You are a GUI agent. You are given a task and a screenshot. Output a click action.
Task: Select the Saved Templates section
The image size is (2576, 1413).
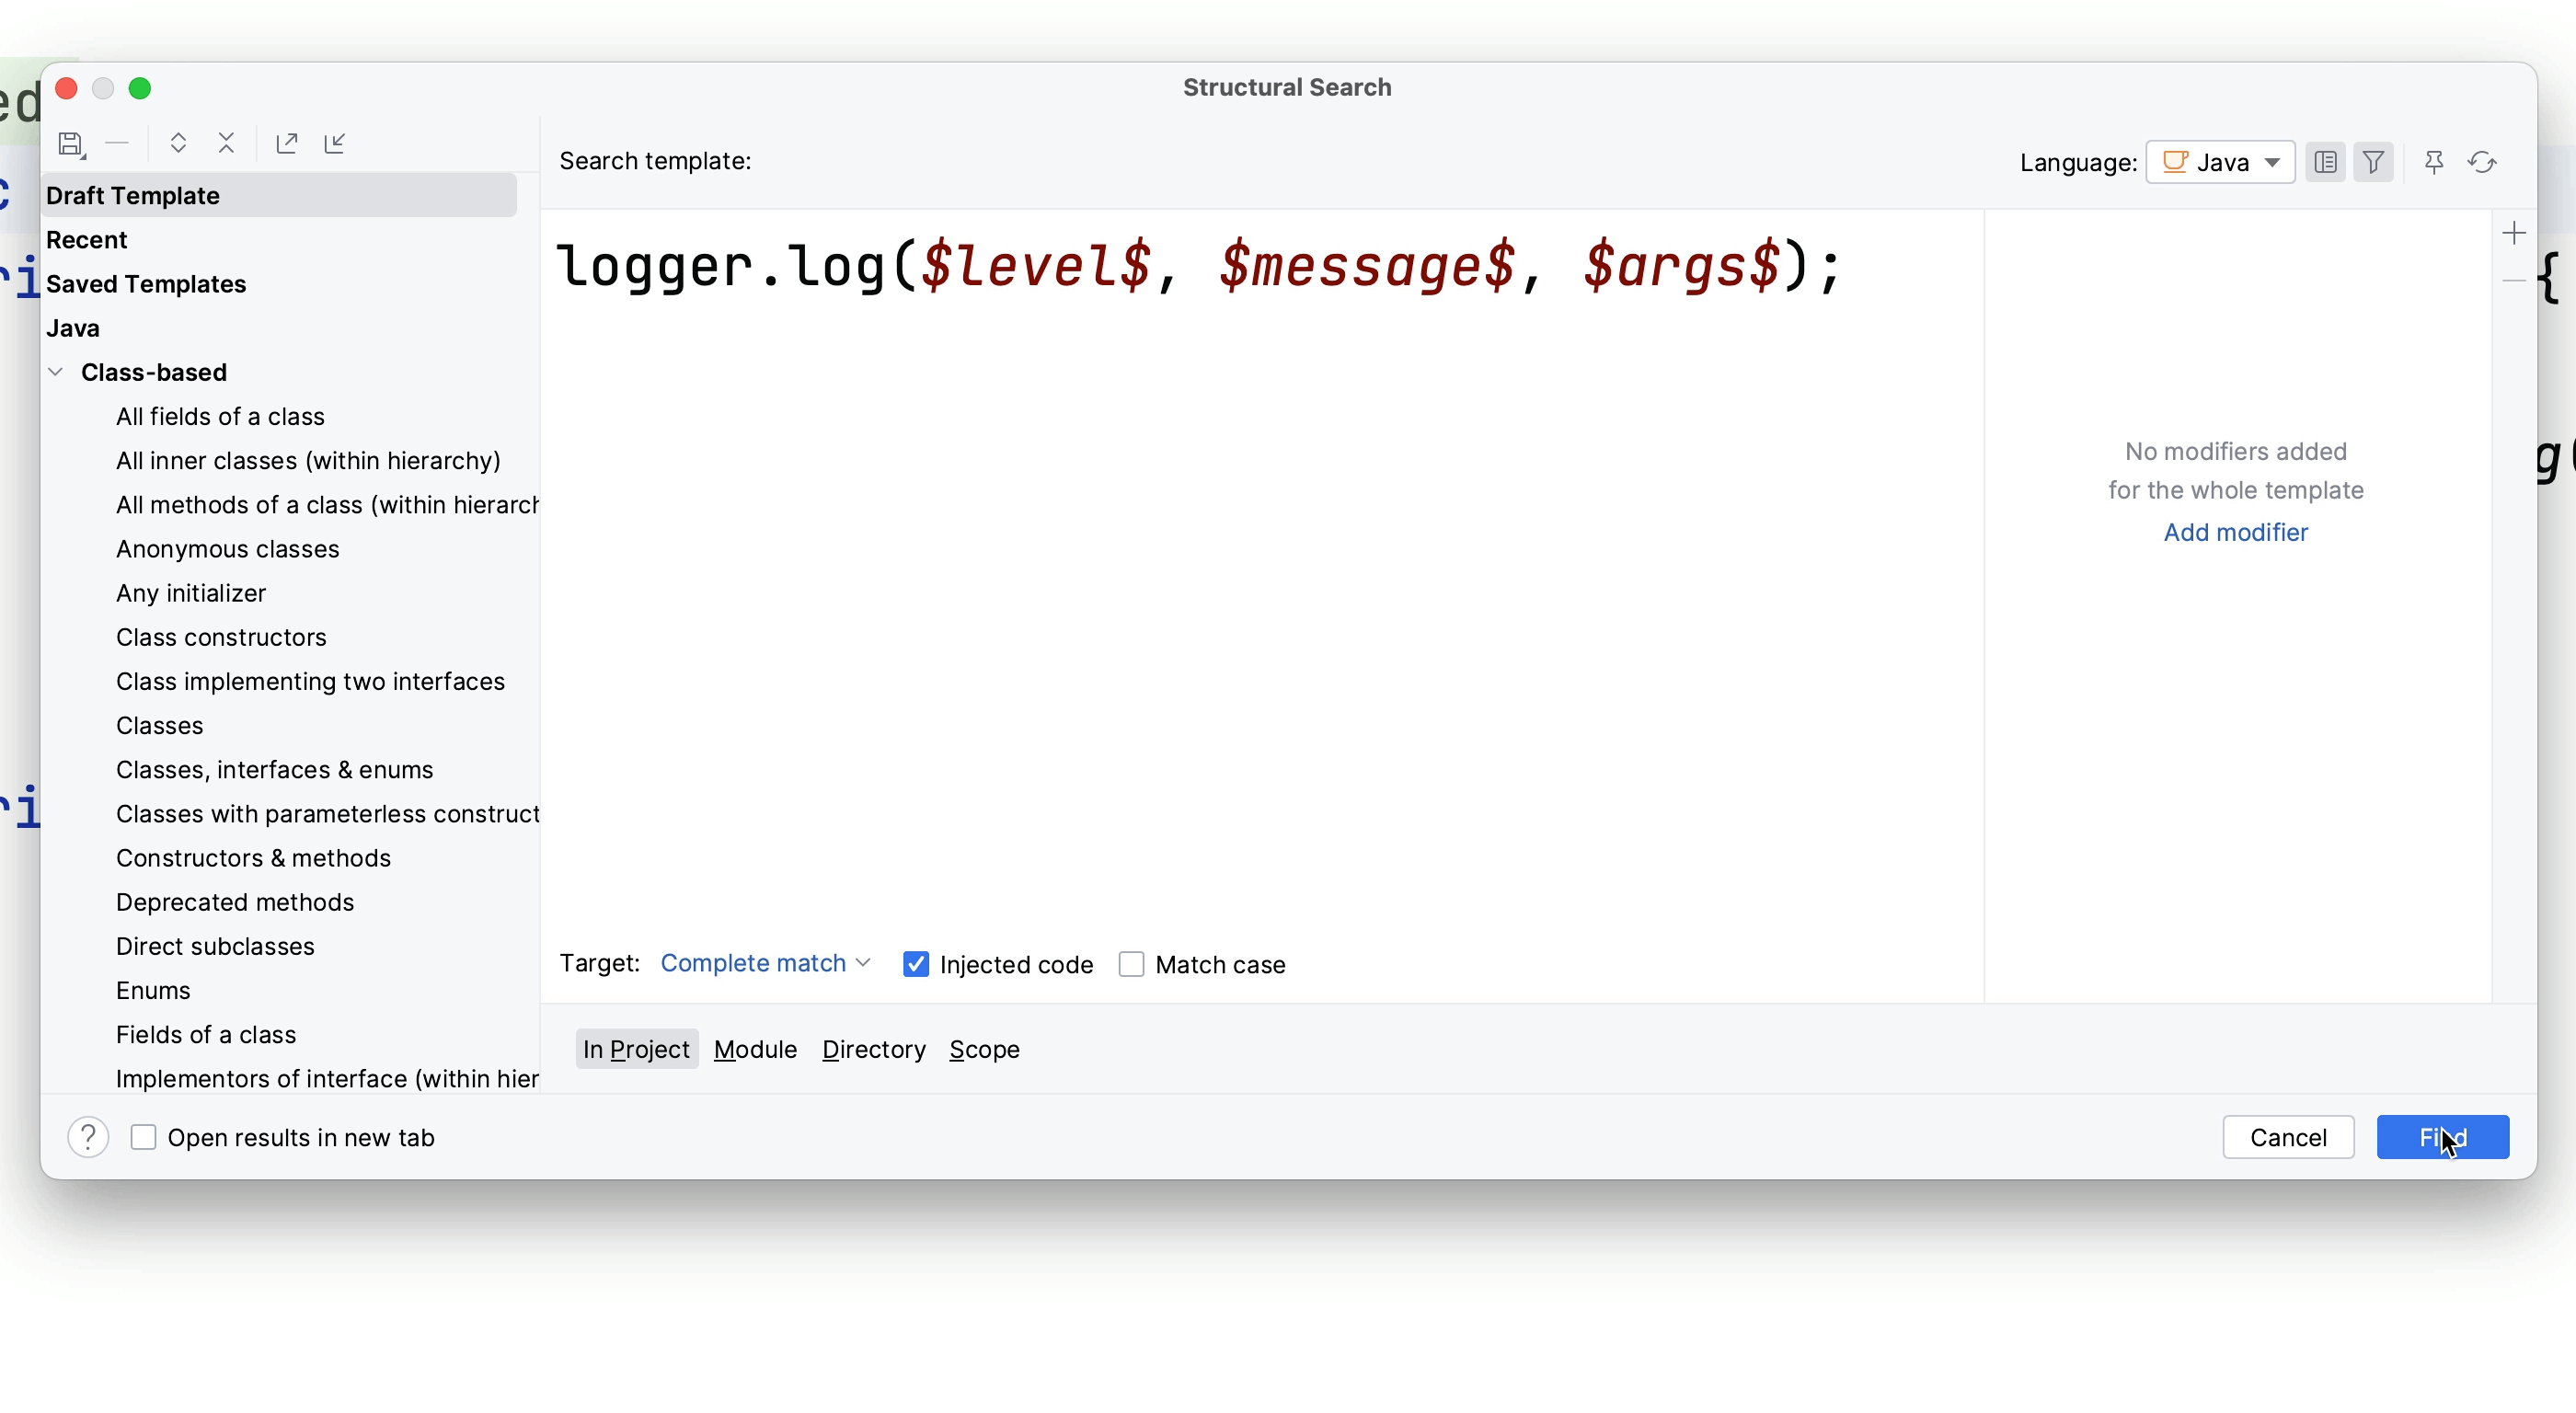[148, 281]
